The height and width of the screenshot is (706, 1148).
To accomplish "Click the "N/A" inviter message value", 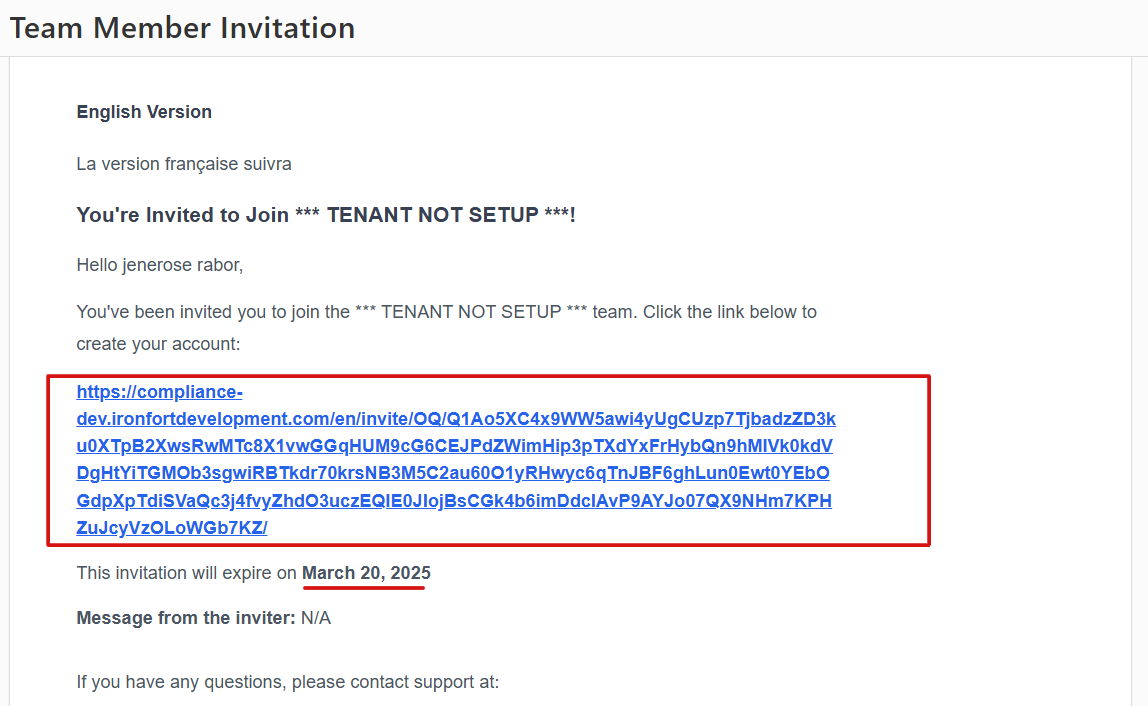I will (316, 618).
